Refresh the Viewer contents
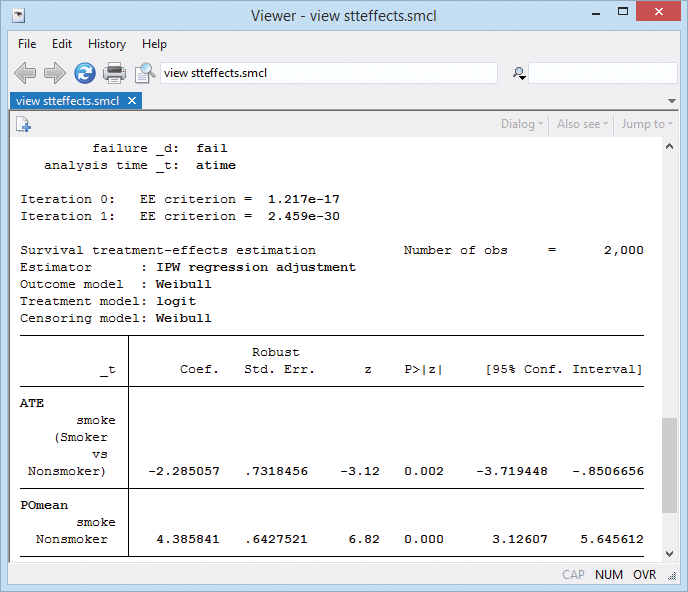This screenshot has height=592, width=688. pyautogui.click(x=85, y=73)
